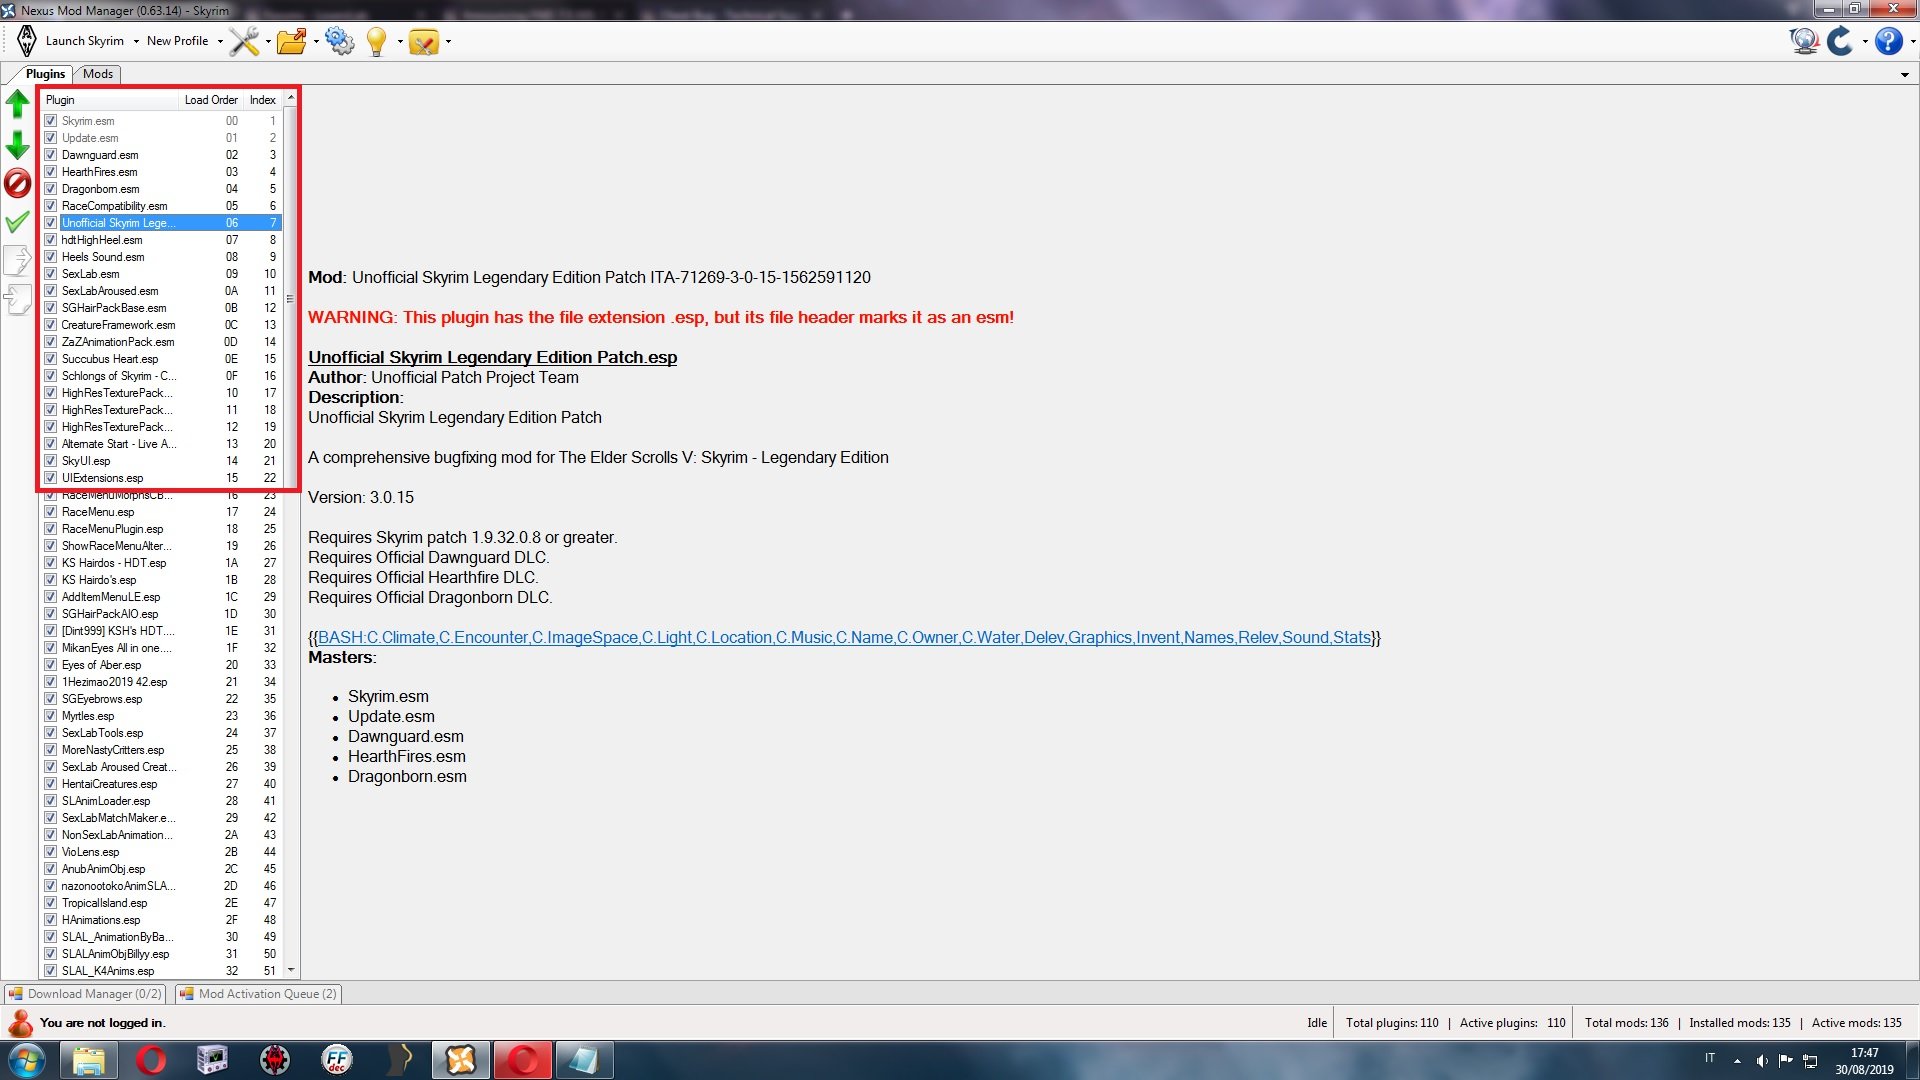The width and height of the screenshot is (1920, 1080).
Task: Open Opera browser on taskbar
Action: click(151, 1060)
